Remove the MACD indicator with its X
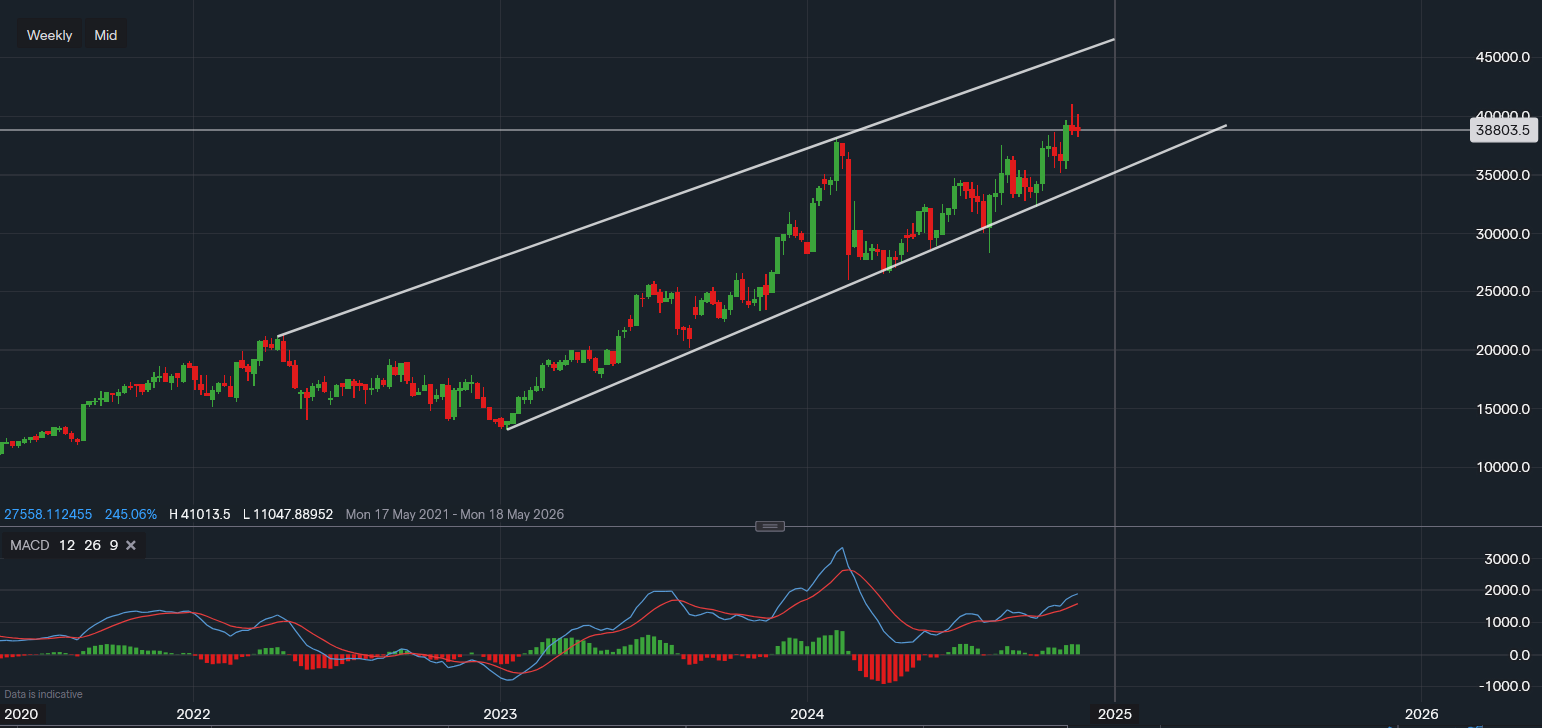This screenshot has height=728, width=1542. 131,545
